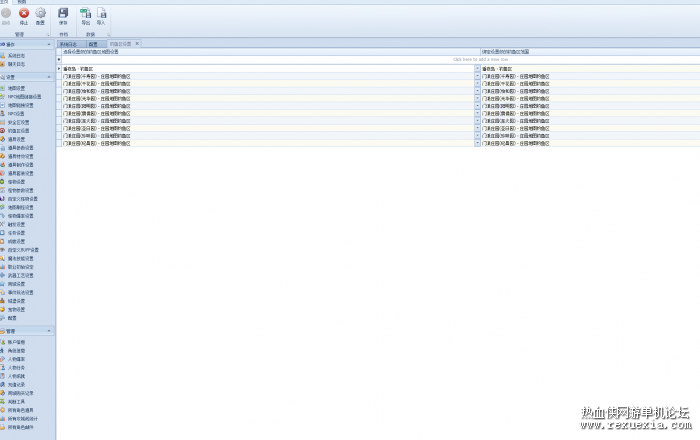The width and height of the screenshot is (700, 440).
Task: Switch to the 配置 document tab
Action: (96, 44)
